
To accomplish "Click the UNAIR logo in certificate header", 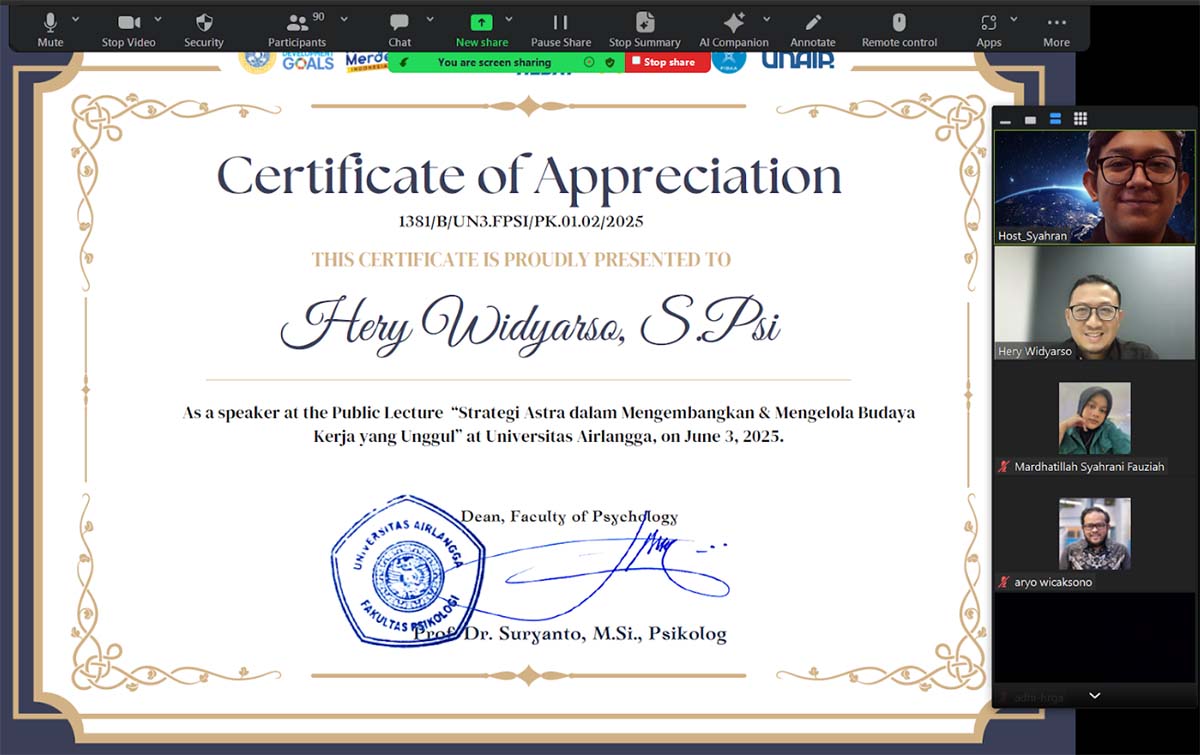I will 798,61.
